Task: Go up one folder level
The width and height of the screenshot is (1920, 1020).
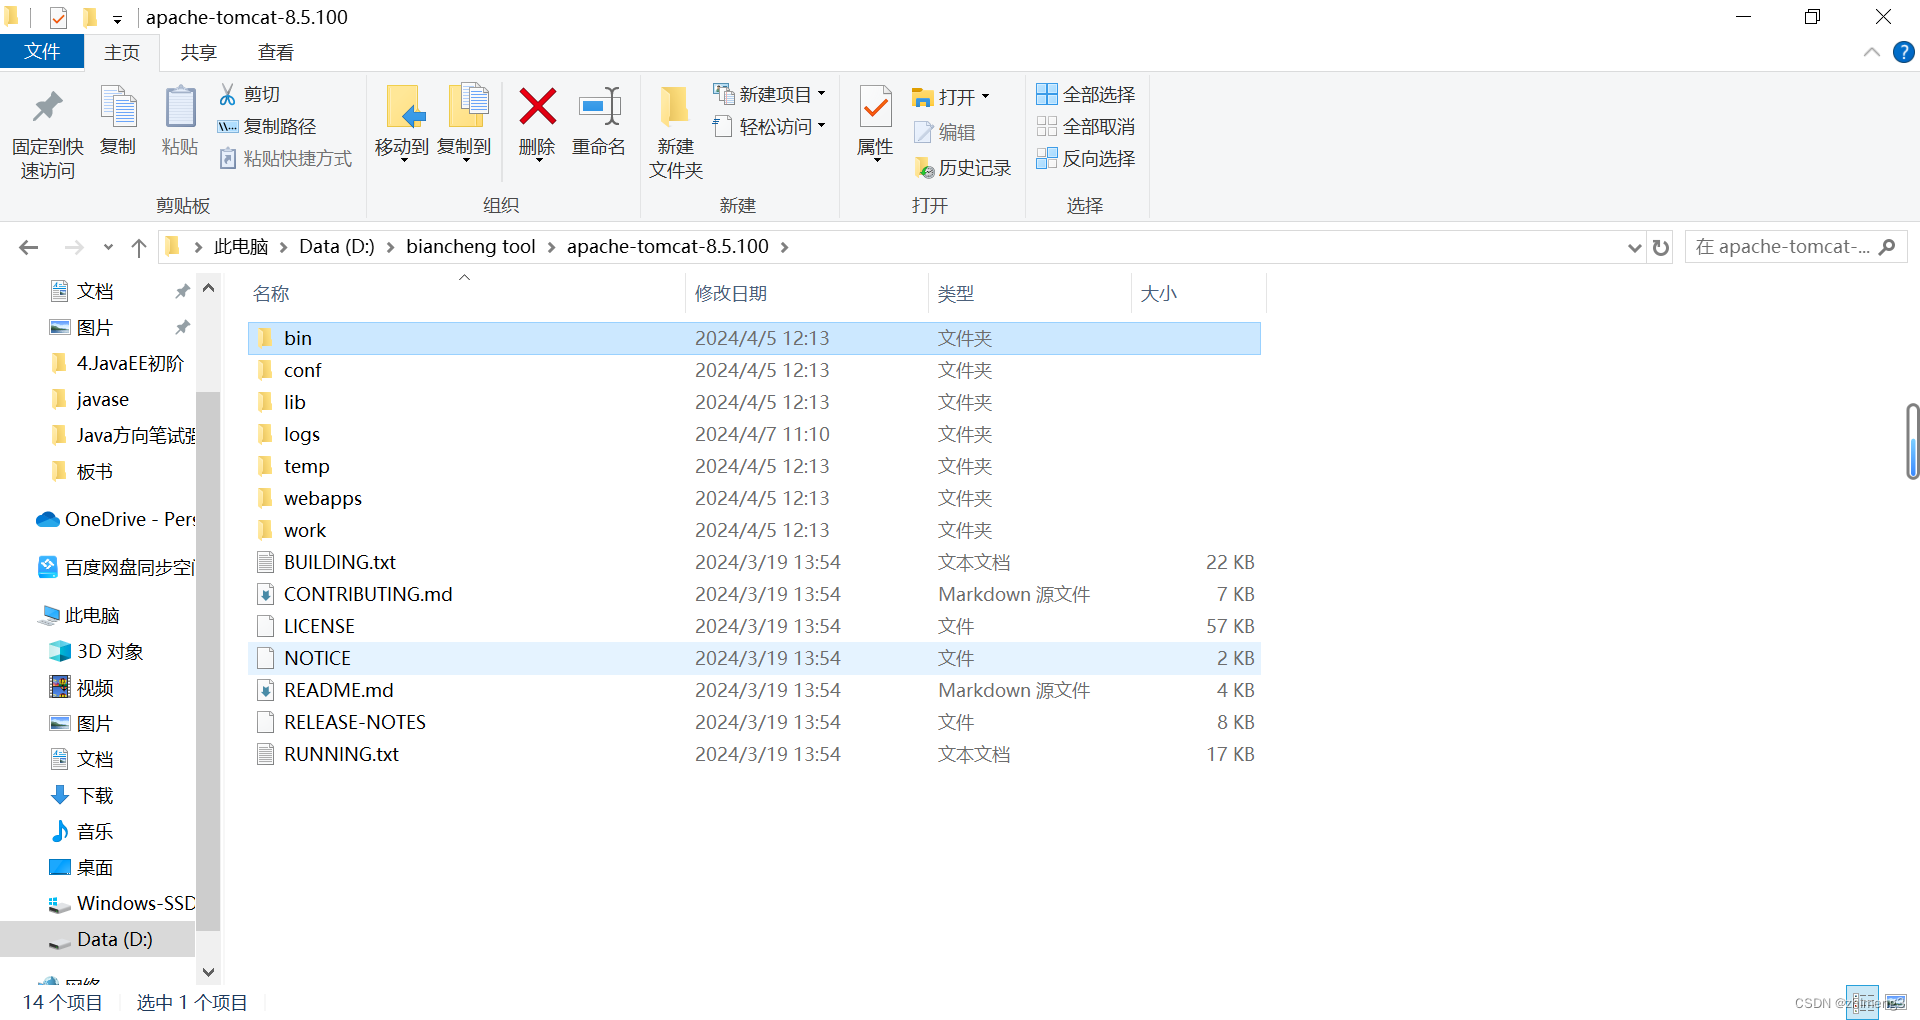Action: click(139, 247)
